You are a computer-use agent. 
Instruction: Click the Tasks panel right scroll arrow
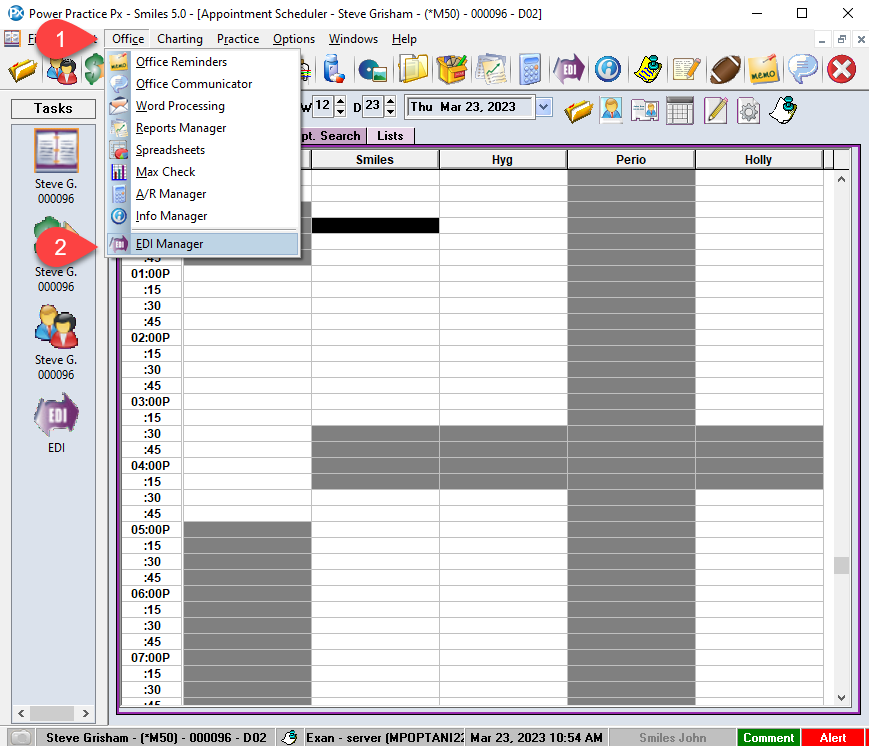coord(85,713)
